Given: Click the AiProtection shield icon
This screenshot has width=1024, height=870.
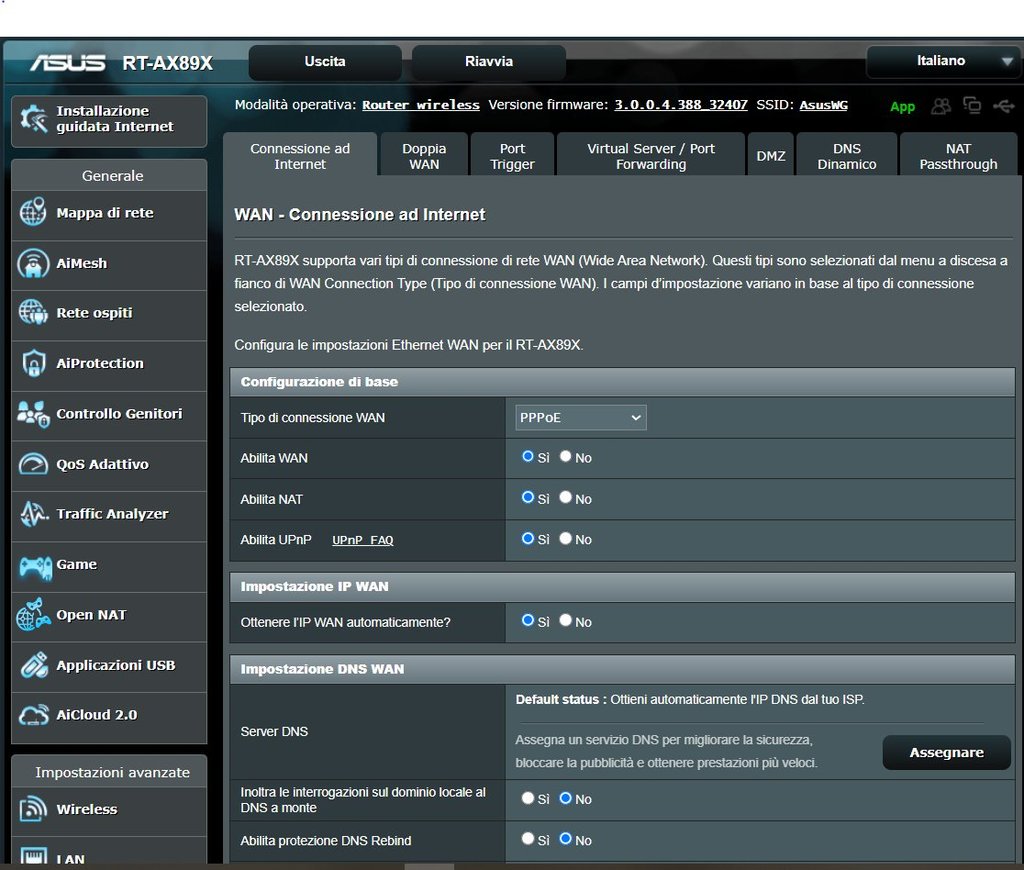Looking at the screenshot, I should click(33, 363).
